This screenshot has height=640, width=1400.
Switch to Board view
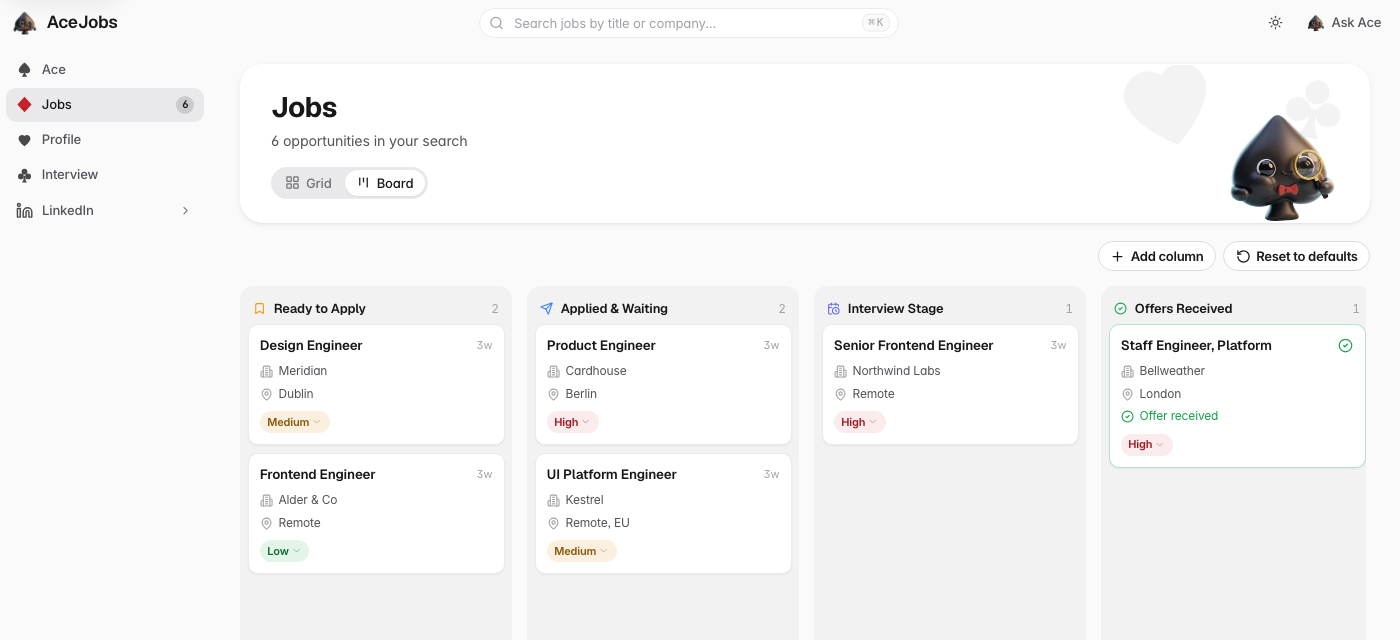385,183
